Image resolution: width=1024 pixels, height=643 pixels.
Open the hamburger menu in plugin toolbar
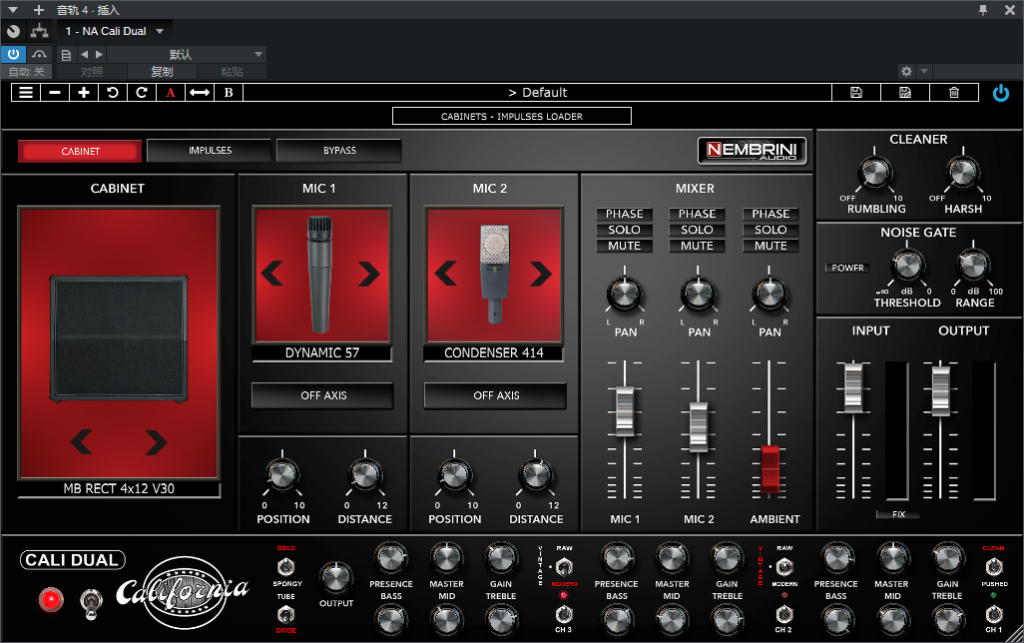[x=25, y=93]
